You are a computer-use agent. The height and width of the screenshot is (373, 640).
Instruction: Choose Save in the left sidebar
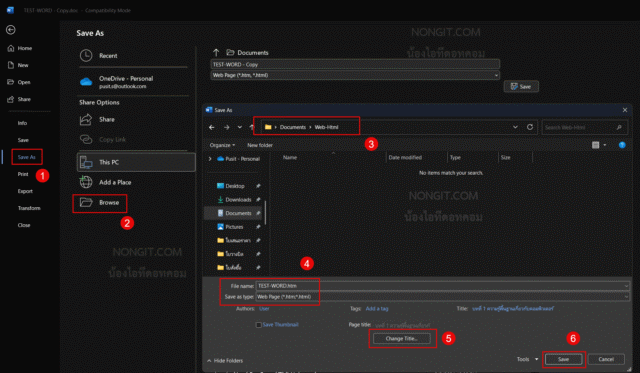[23, 140]
